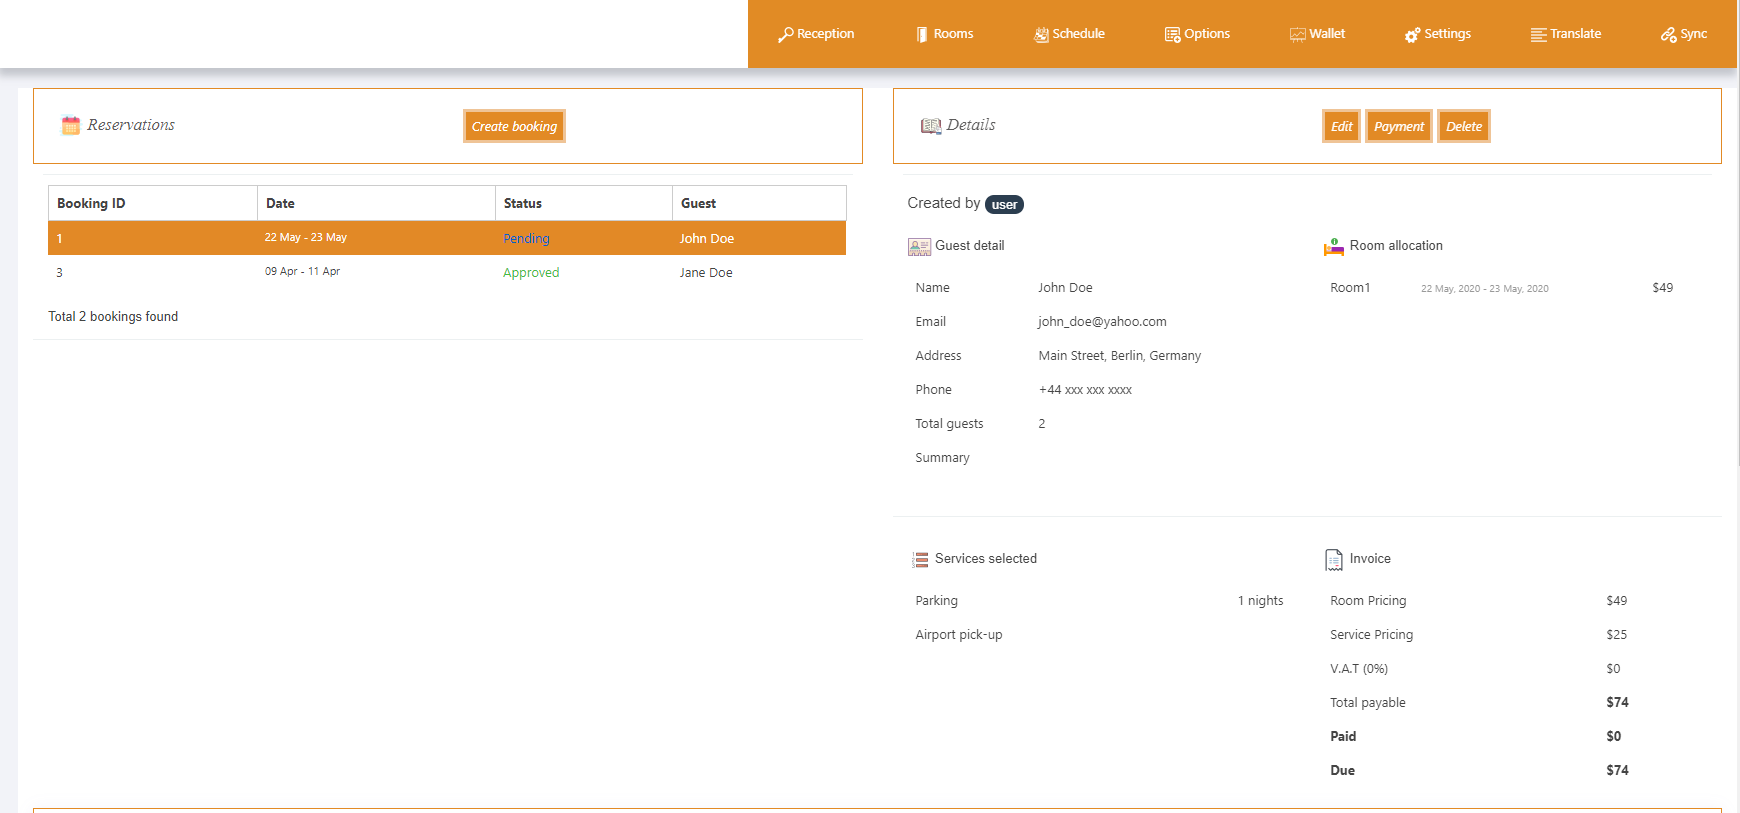Click the Total guests label
This screenshot has height=813, width=1740.
coord(949,424)
